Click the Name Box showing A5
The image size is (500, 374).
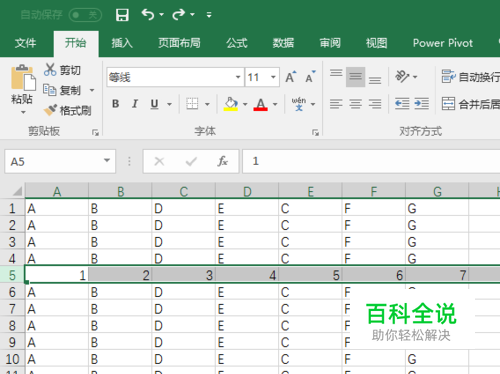click(x=53, y=162)
